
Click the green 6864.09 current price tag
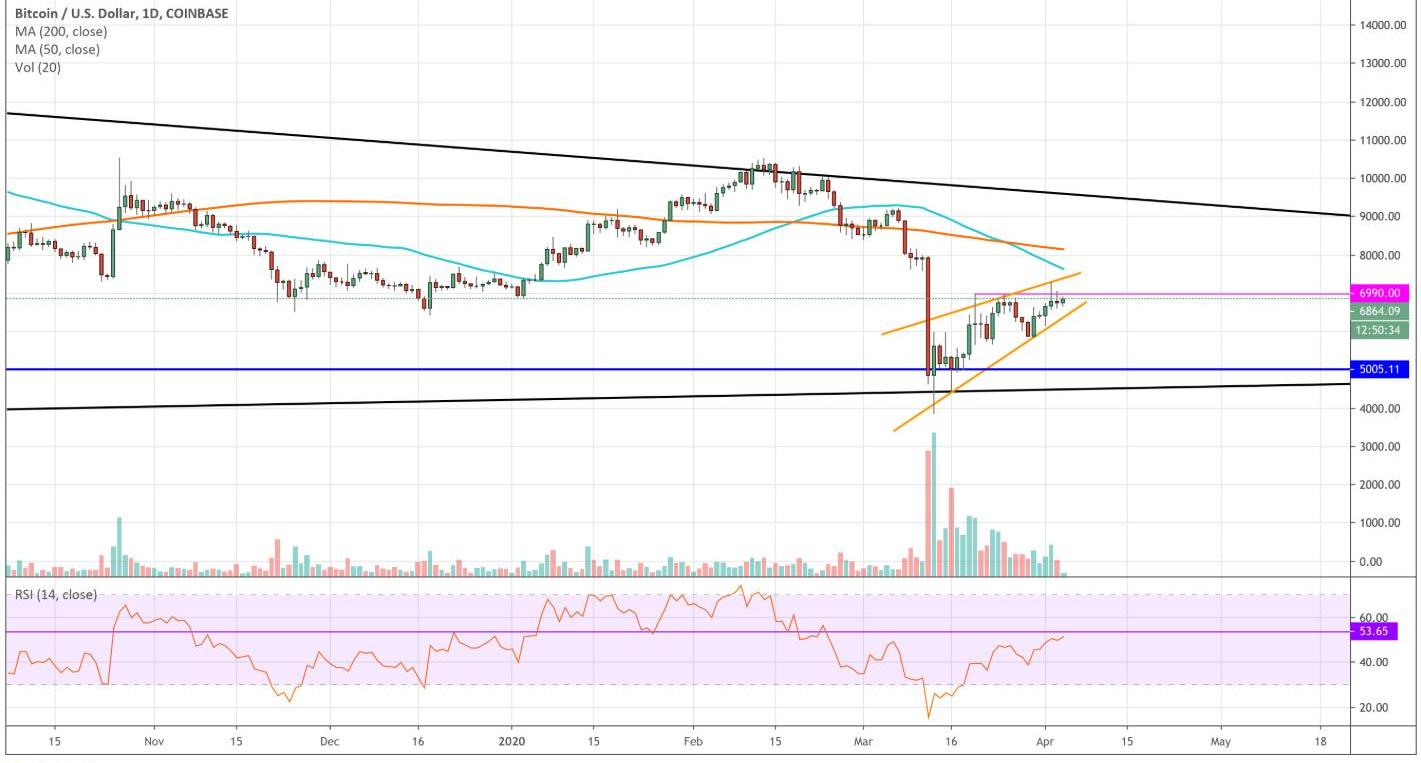(1378, 311)
